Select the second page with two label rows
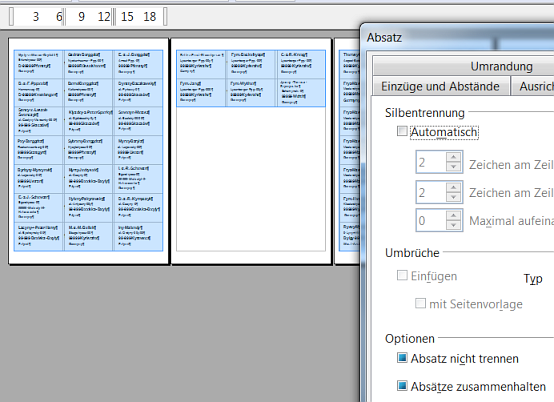The image size is (554, 402). click(251, 151)
